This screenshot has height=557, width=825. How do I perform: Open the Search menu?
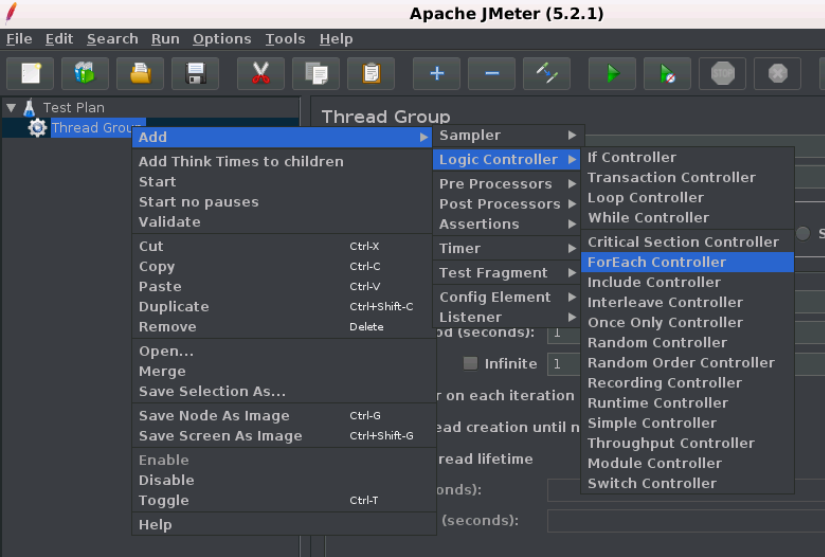pyautogui.click(x=113, y=39)
